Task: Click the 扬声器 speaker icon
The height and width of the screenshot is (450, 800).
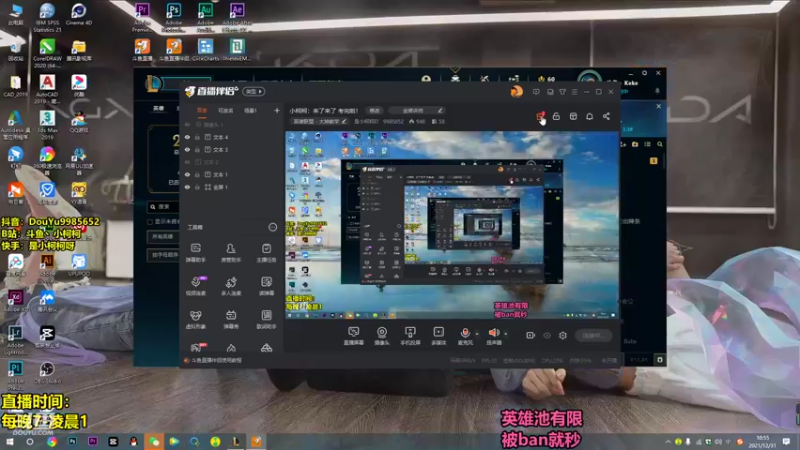Action: tap(493, 333)
